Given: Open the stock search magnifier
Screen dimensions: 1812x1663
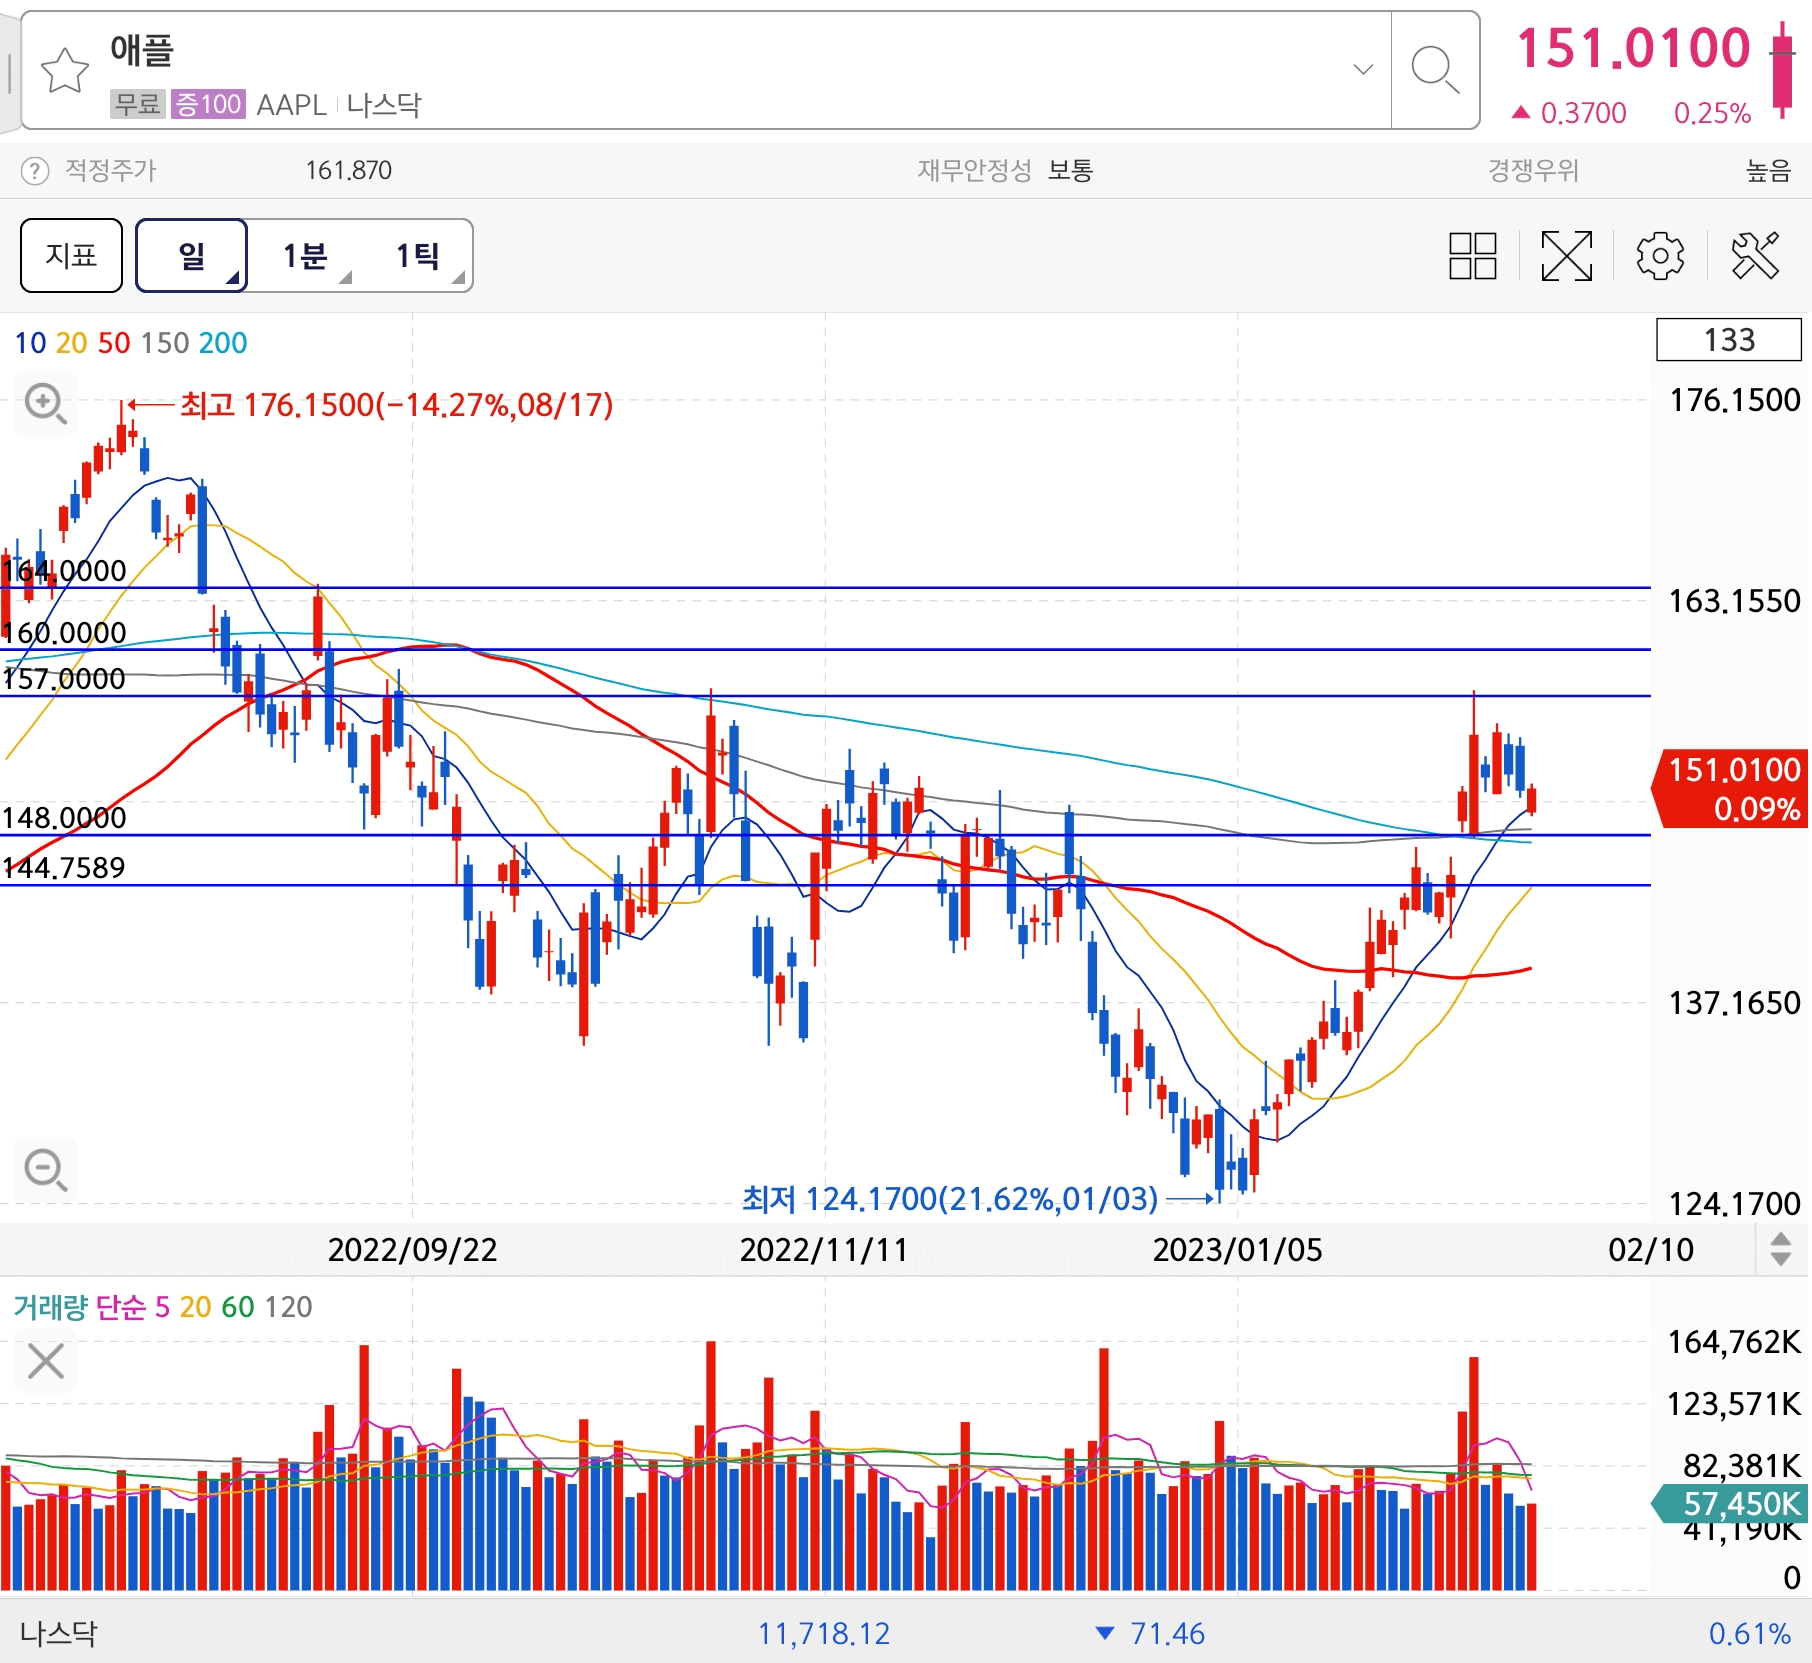Looking at the screenshot, I should point(1435,70).
